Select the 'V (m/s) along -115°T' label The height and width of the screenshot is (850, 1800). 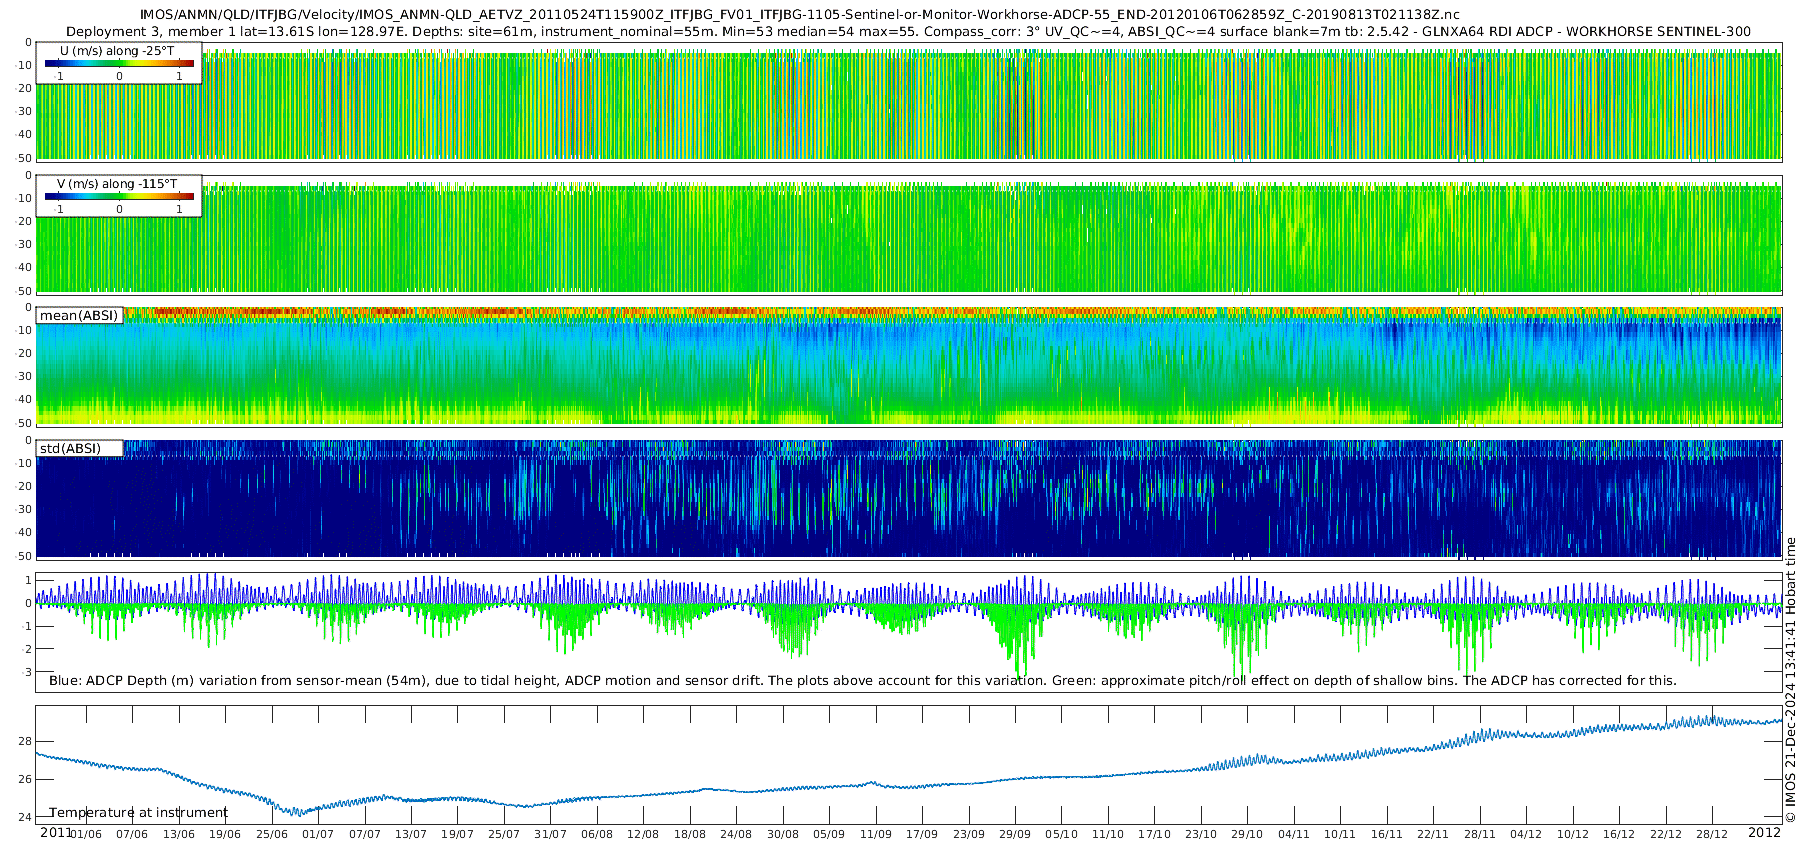[x=117, y=184]
